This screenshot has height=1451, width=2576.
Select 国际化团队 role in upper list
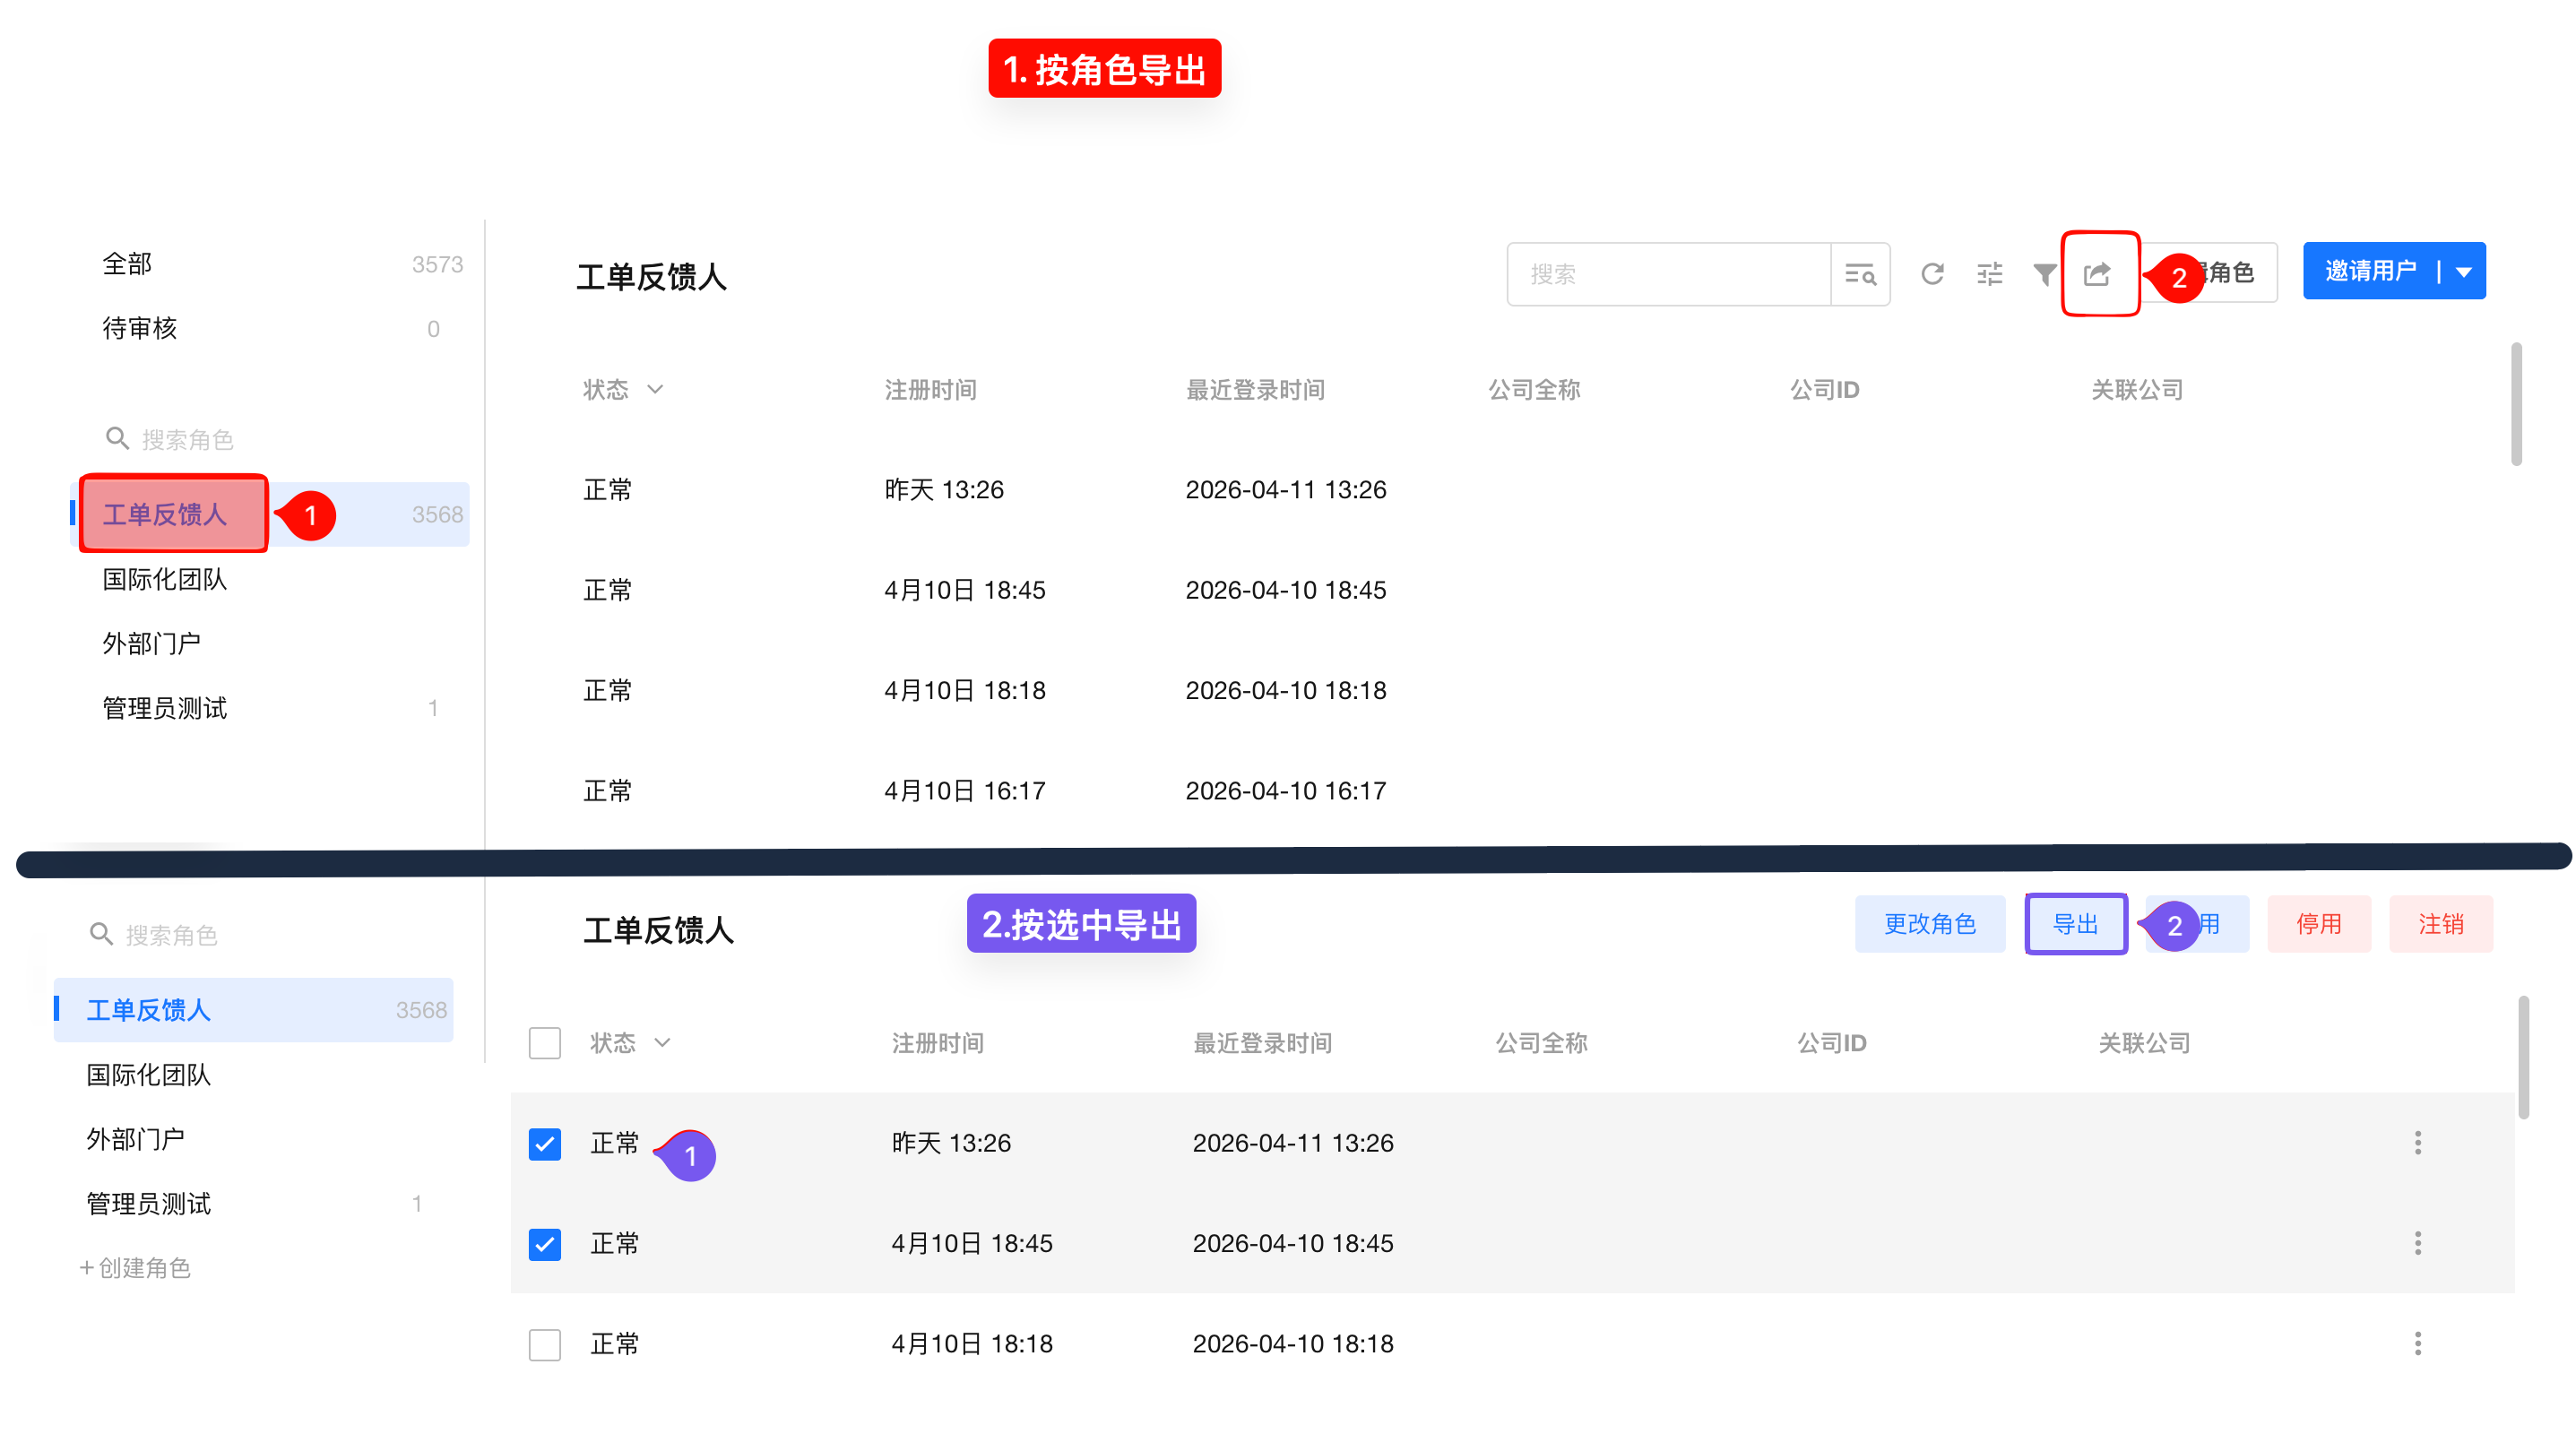point(165,579)
